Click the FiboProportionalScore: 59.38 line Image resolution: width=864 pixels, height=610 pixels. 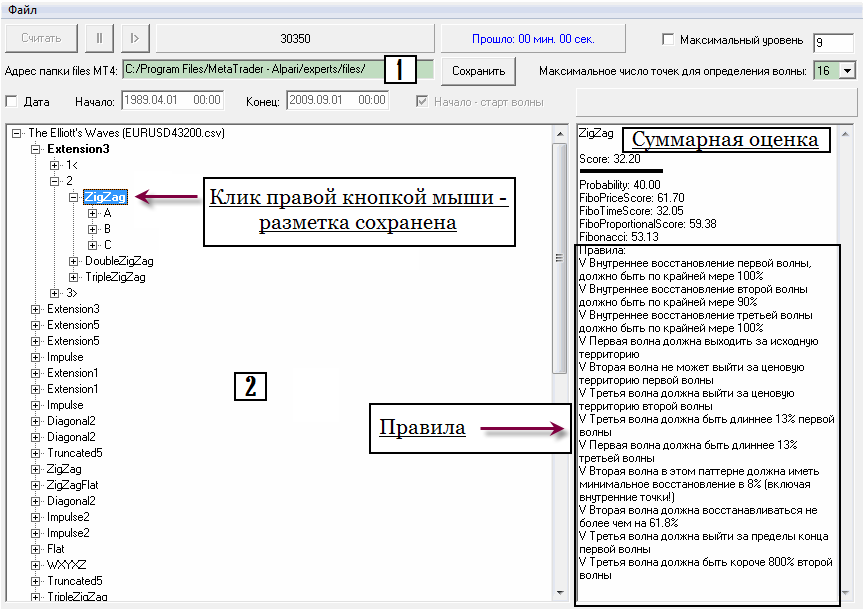647,224
